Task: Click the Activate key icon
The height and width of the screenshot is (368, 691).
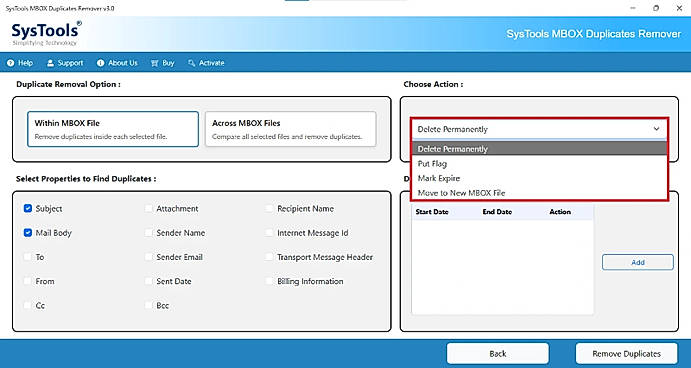Action: [191, 63]
